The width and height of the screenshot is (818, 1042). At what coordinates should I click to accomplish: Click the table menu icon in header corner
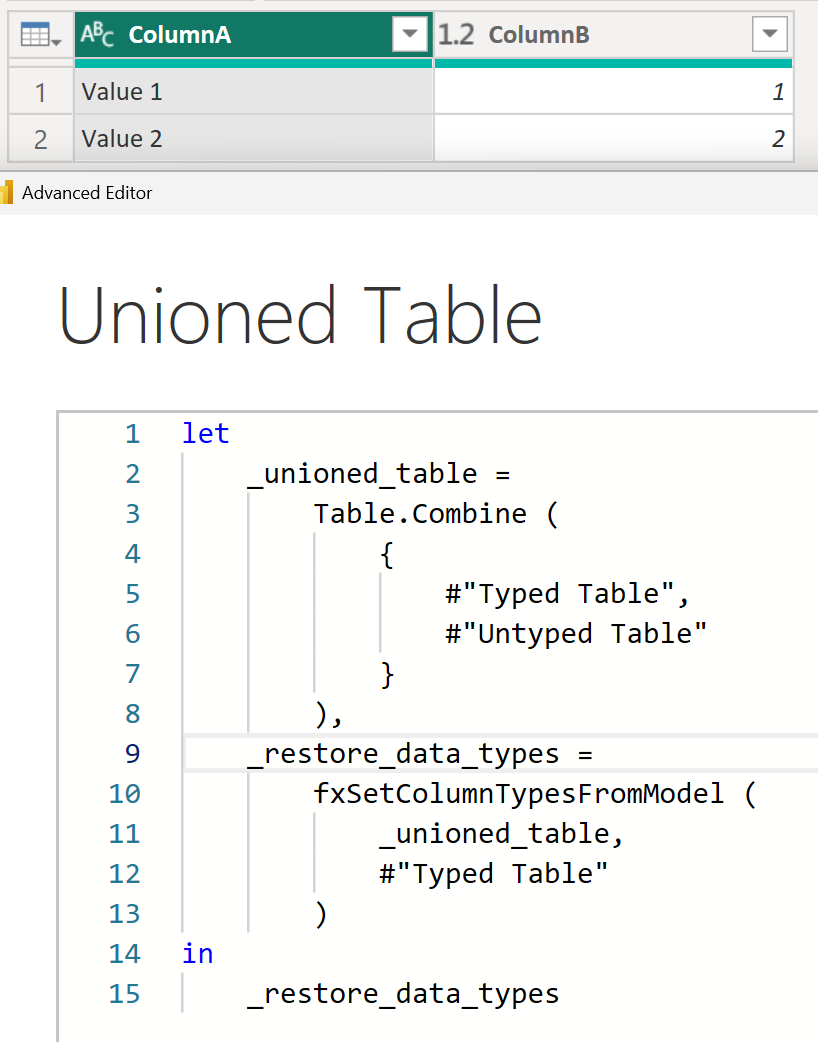pyautogui.click(x=40, y=36)
